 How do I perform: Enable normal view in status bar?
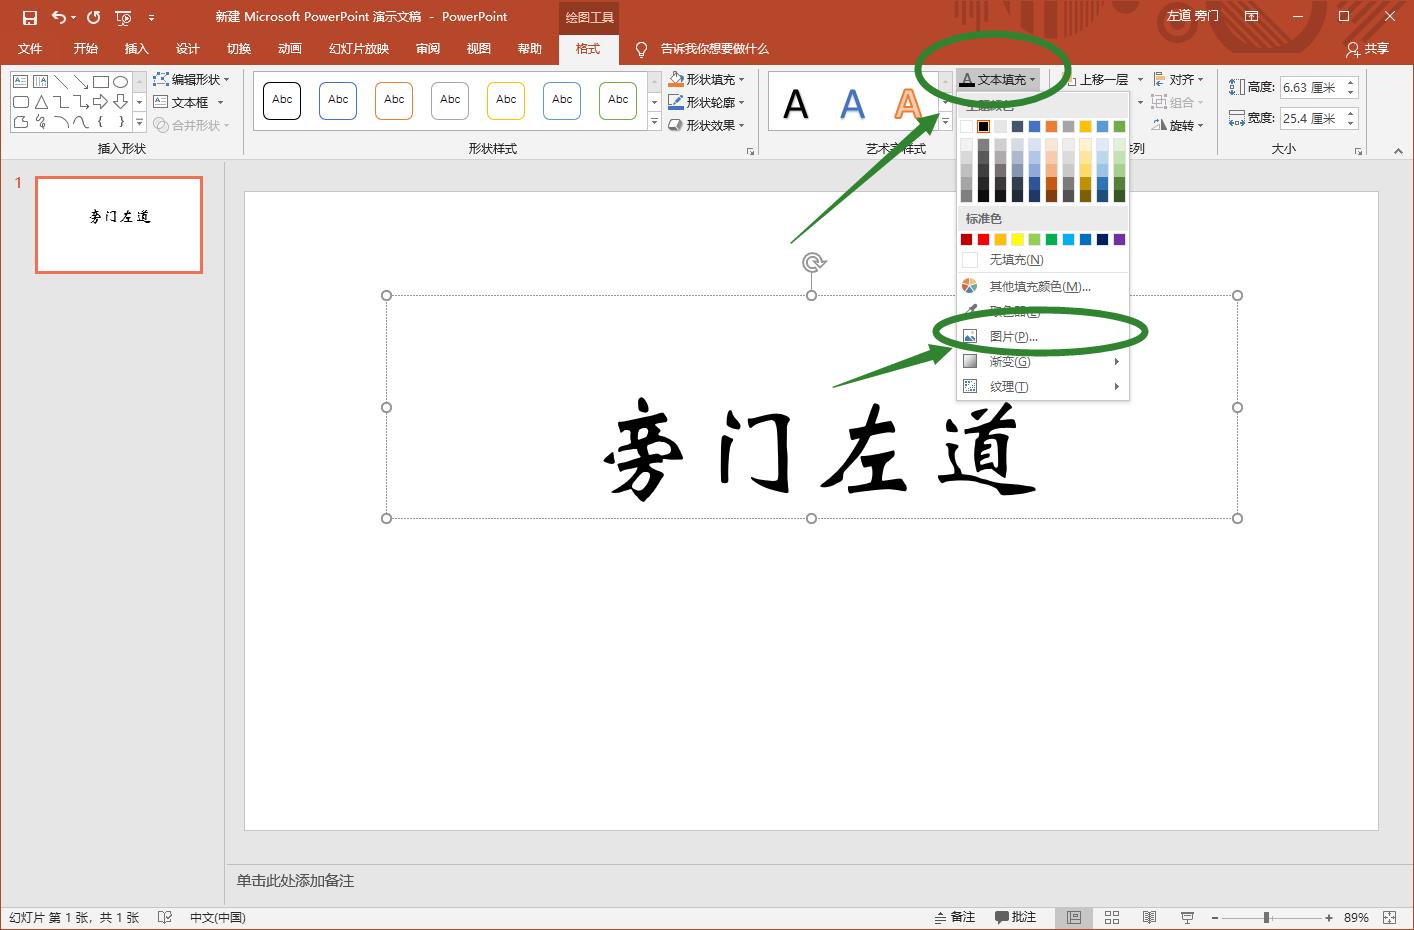(x=1073, y=917)
